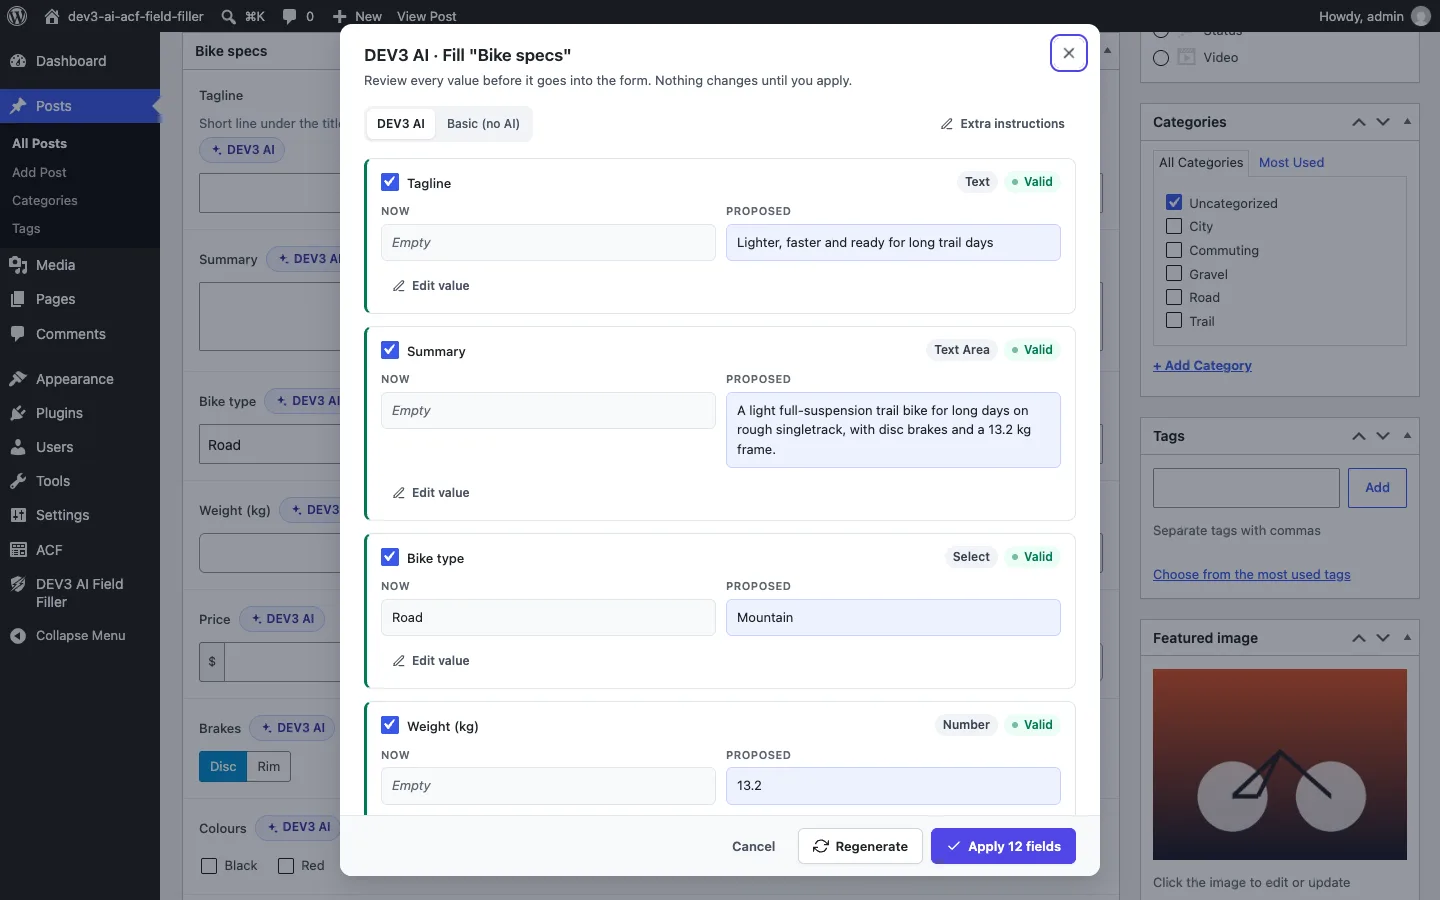Image resolution: width=1440 pixels, height=900 pixels.
Task: Switch to Most Used categories tab
Action: pos(1291,162)
